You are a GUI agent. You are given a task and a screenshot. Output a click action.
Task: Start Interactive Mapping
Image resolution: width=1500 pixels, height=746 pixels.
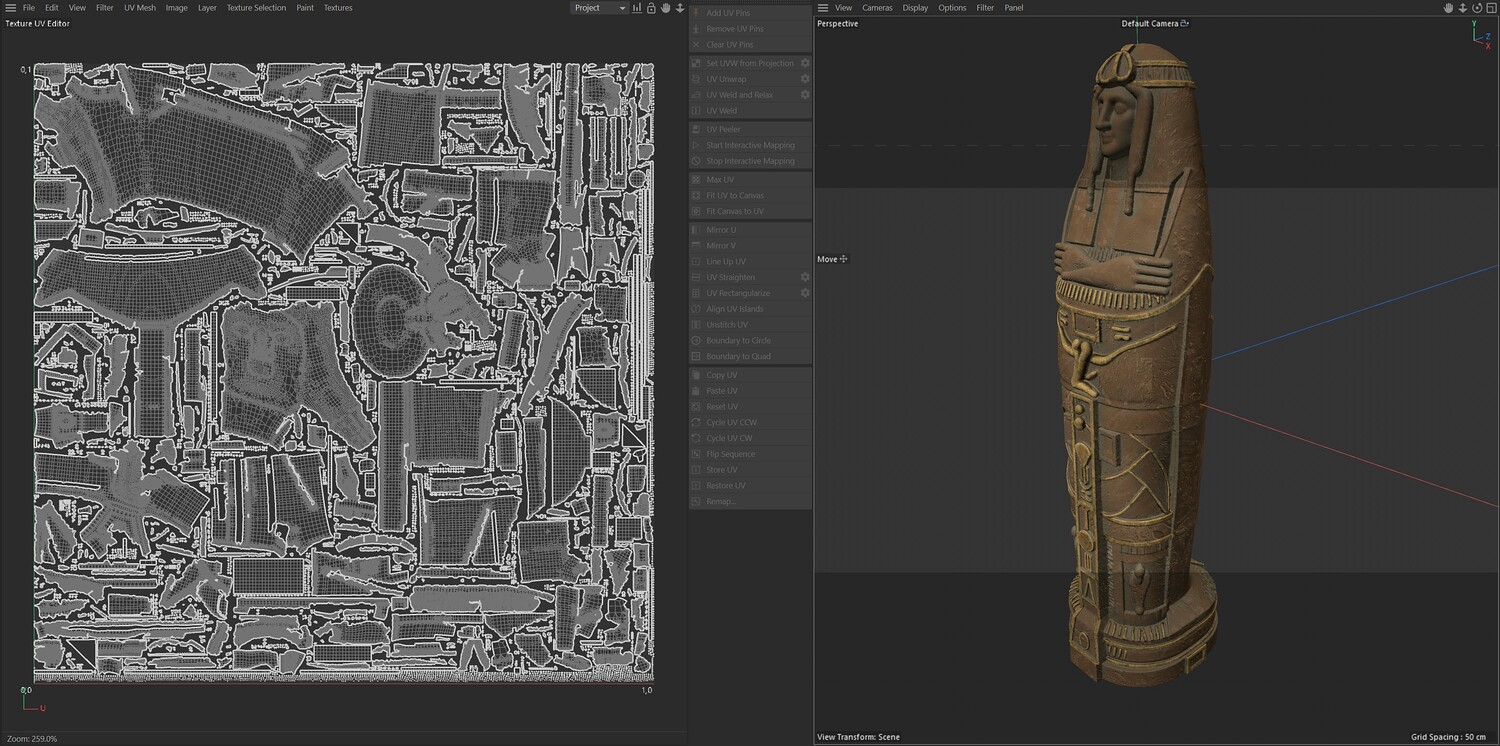[750, 145]
